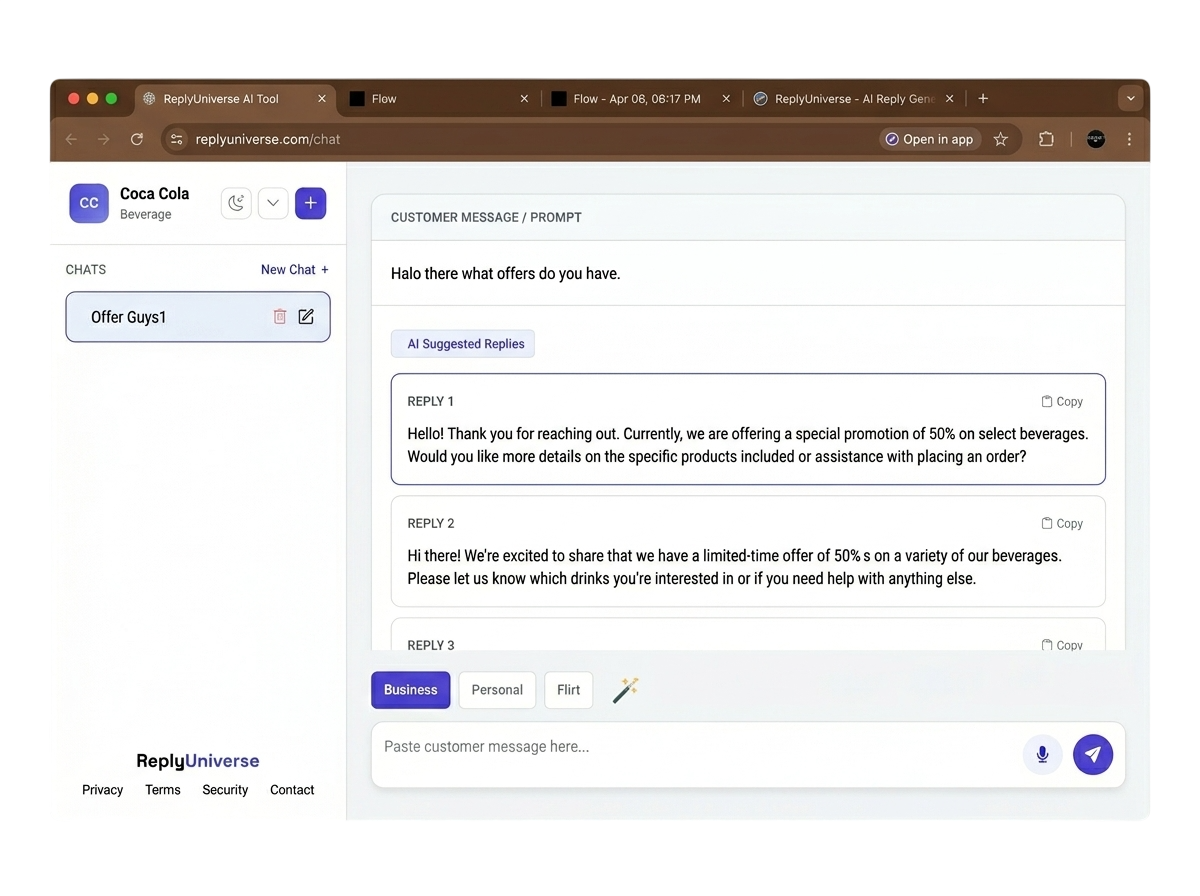Viewport: 1200px width, 896px height.
Task: Start a New Chat from the sidebar
Action: (x=293, y=269)
